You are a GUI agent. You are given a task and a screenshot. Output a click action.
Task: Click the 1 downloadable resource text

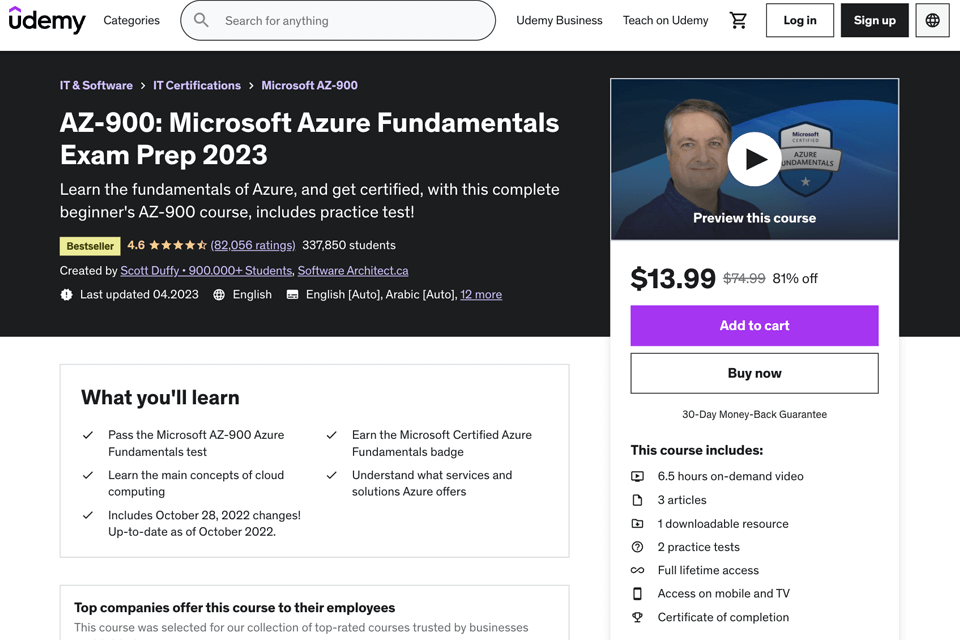tap(723, 524)
